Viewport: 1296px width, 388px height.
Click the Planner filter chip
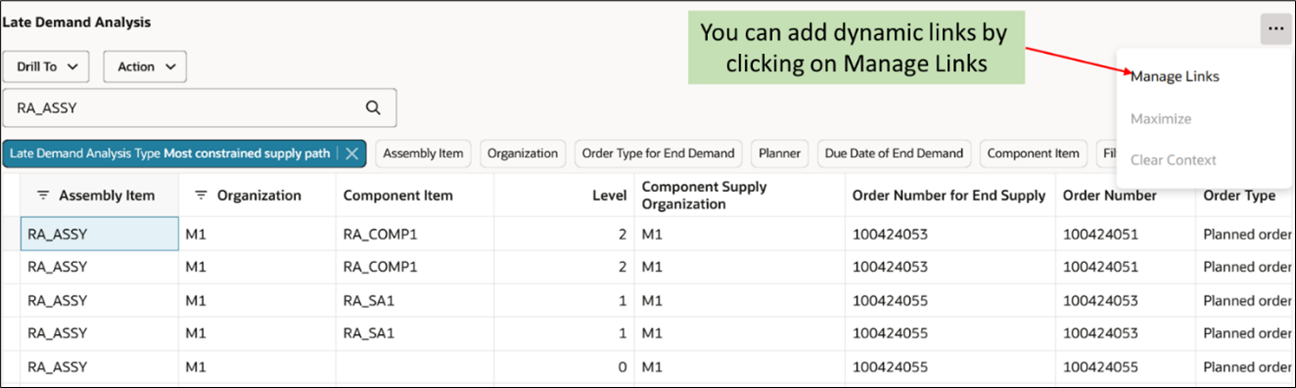780,154
